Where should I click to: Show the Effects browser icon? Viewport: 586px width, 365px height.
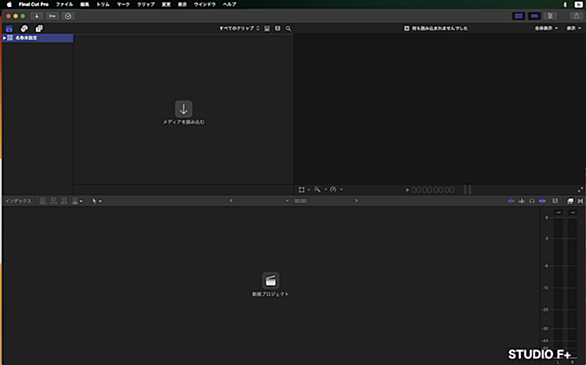click(x=570, y=201)
